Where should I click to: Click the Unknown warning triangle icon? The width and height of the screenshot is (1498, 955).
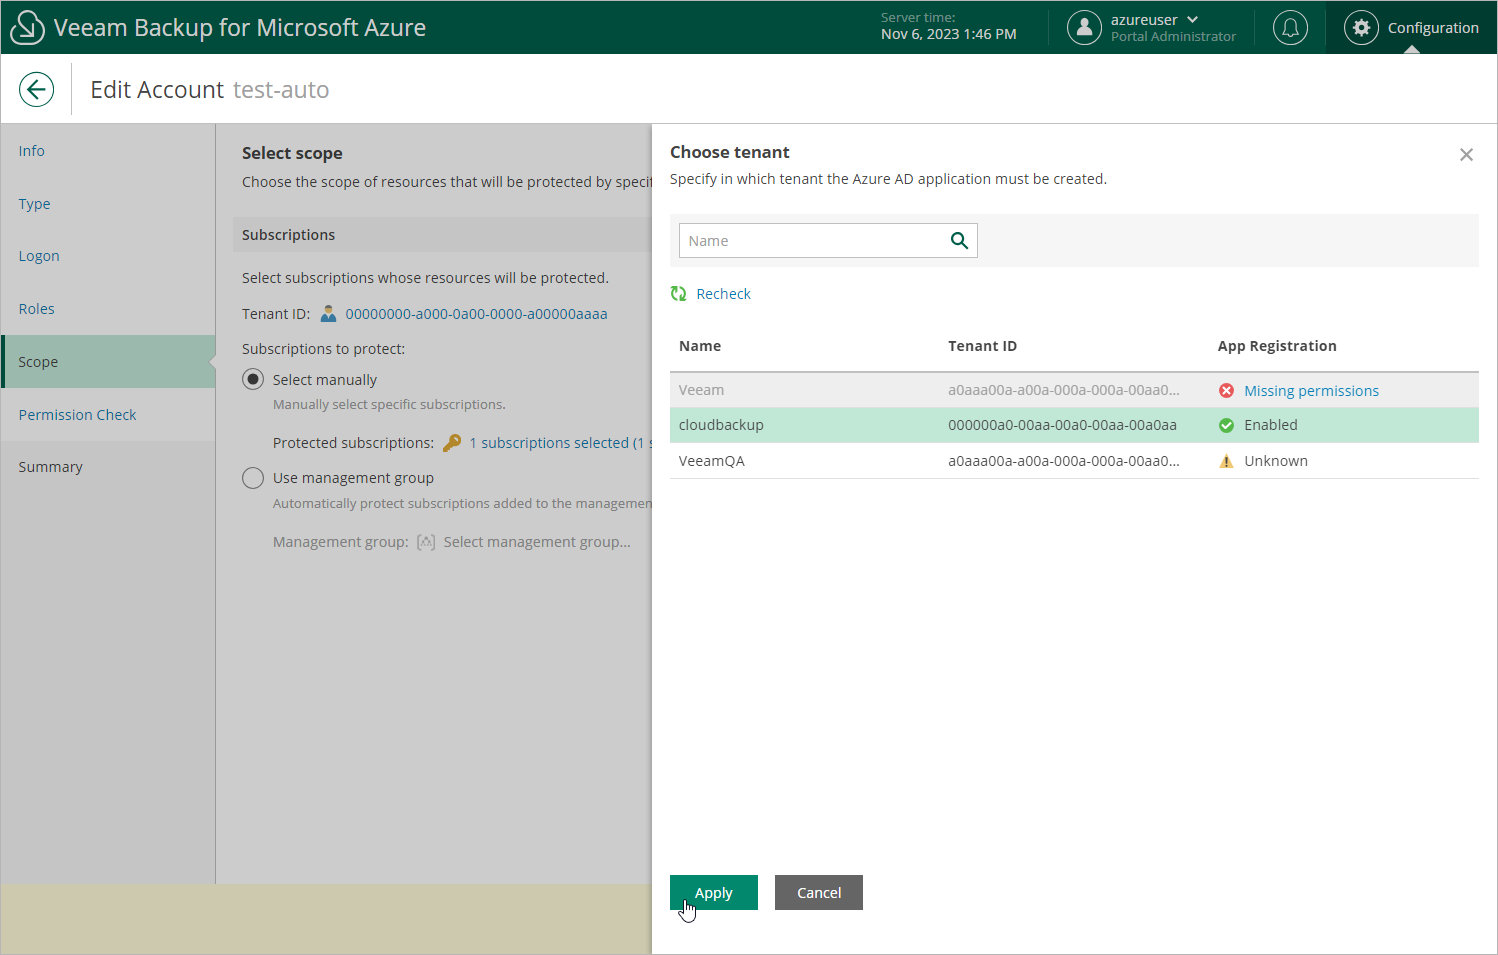(x=1226, y=461)
